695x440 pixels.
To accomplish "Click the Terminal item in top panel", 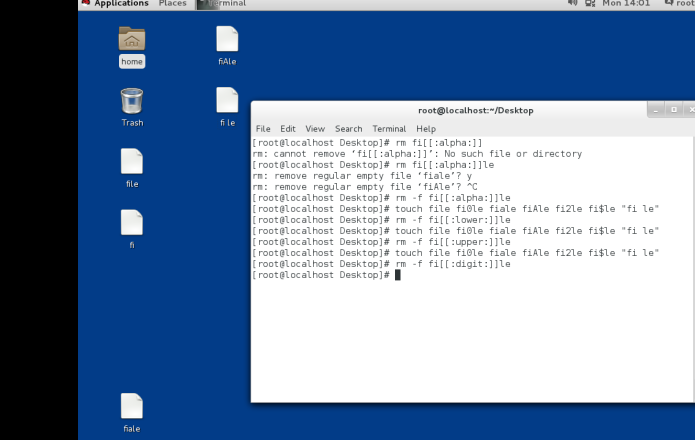I will (x=222, y=4).
